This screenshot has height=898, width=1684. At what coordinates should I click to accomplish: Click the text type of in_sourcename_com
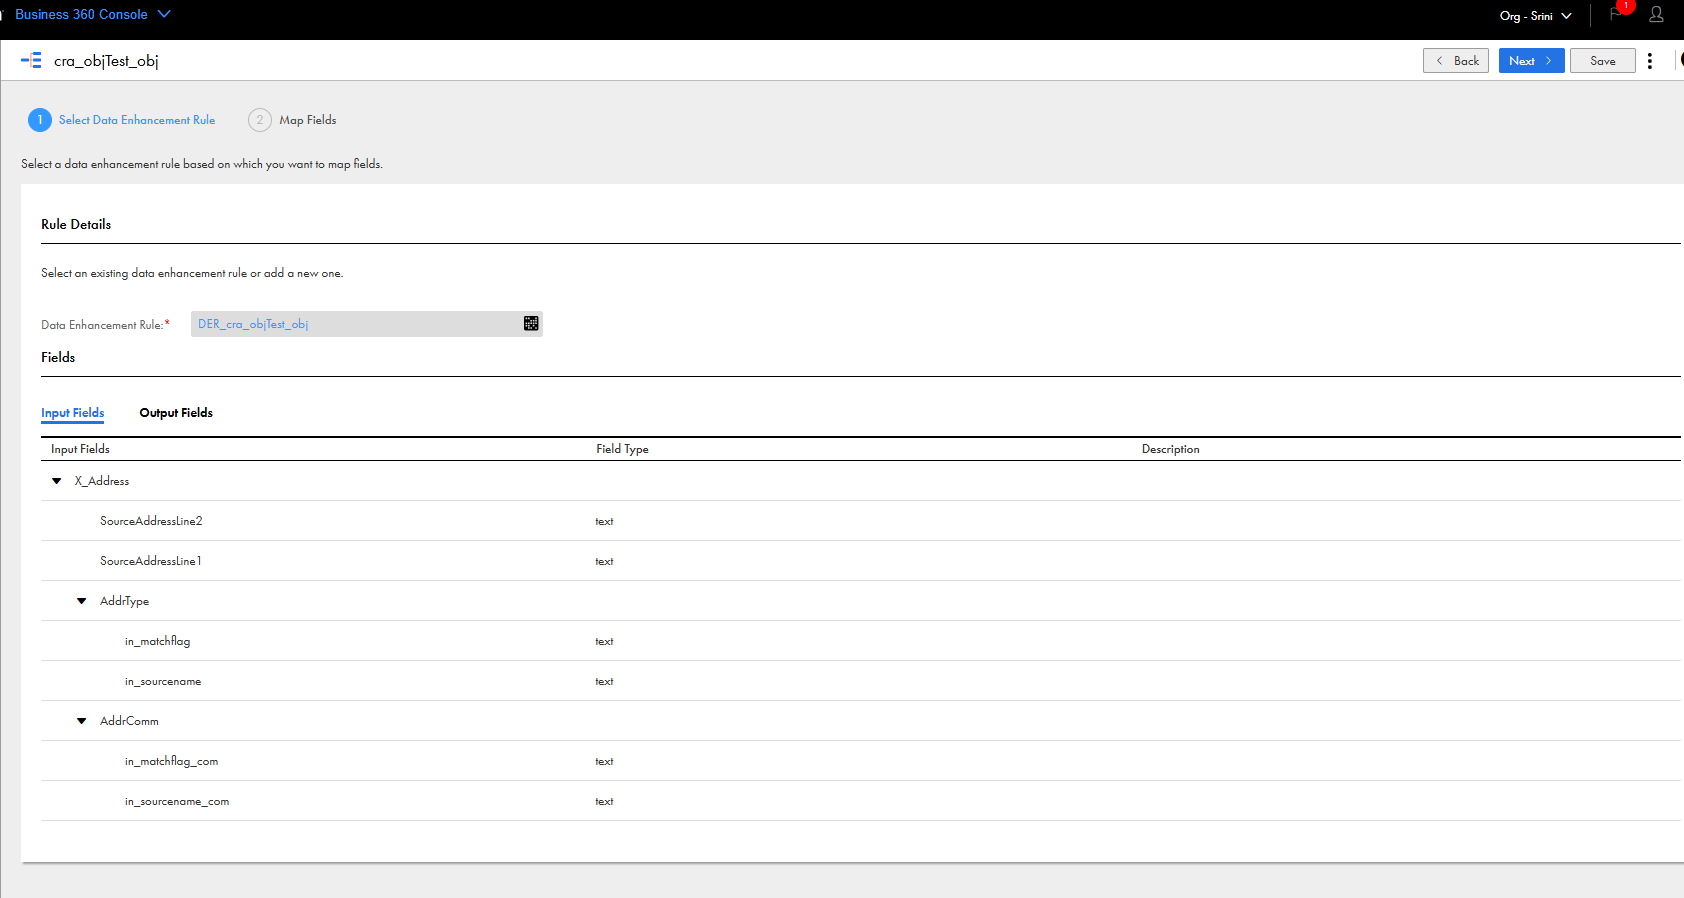[x=604, y=801]
